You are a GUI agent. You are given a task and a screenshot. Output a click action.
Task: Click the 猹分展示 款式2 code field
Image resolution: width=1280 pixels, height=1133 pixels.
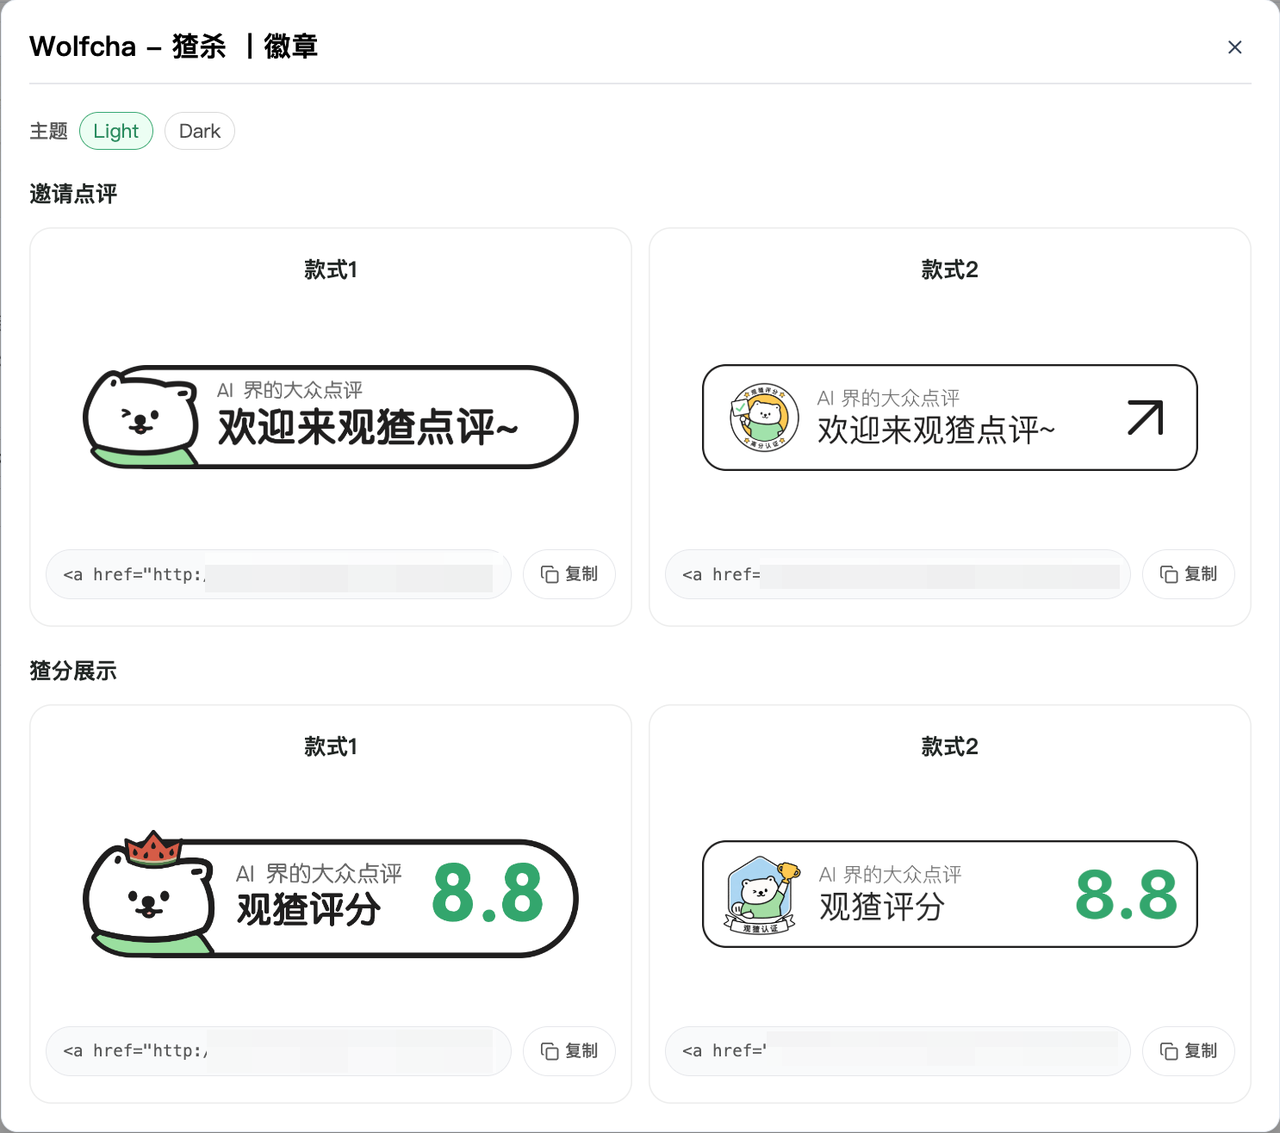[x=898, y=1051]
